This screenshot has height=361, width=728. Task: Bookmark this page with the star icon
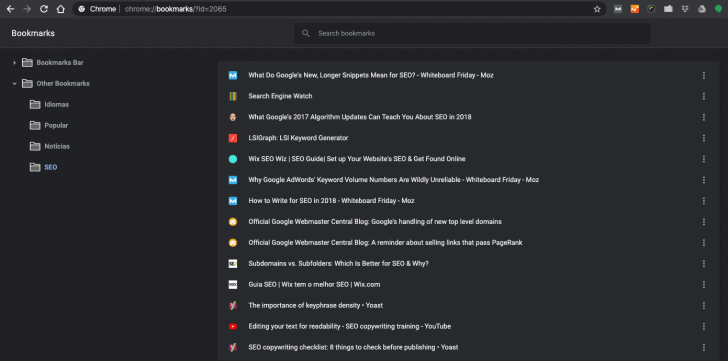click(597, 9)
